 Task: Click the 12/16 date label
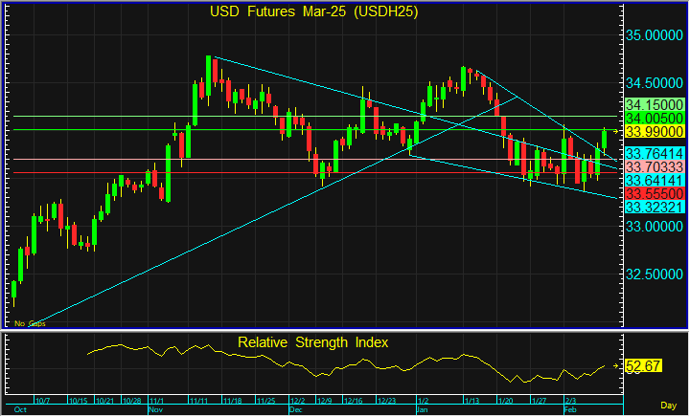pyautogui.click(x=353, y=401)
